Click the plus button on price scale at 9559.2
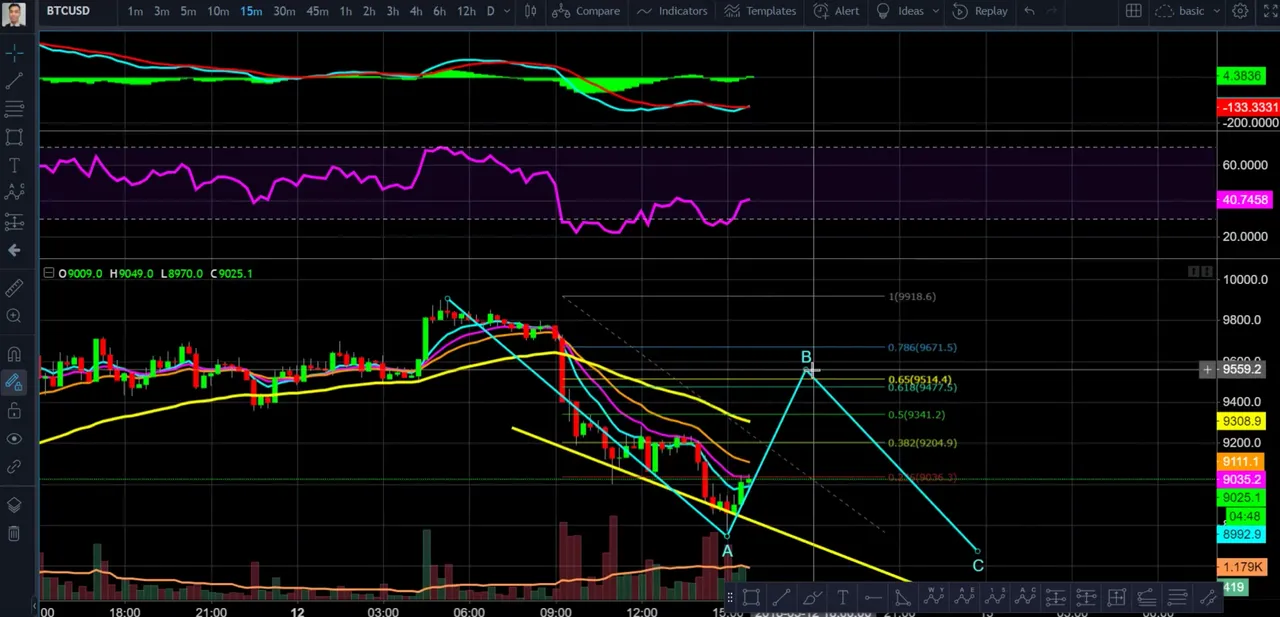 pyautogui.click(x=1207, y=370)
